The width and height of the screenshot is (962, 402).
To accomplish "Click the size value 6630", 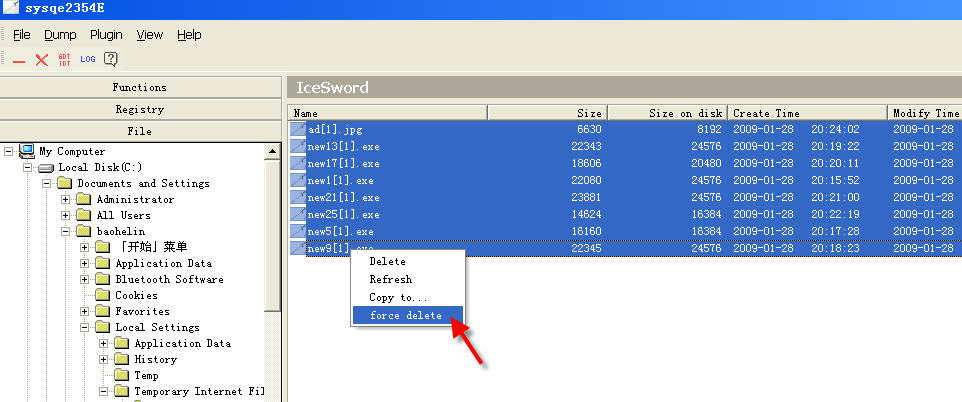I will point(589,129).
